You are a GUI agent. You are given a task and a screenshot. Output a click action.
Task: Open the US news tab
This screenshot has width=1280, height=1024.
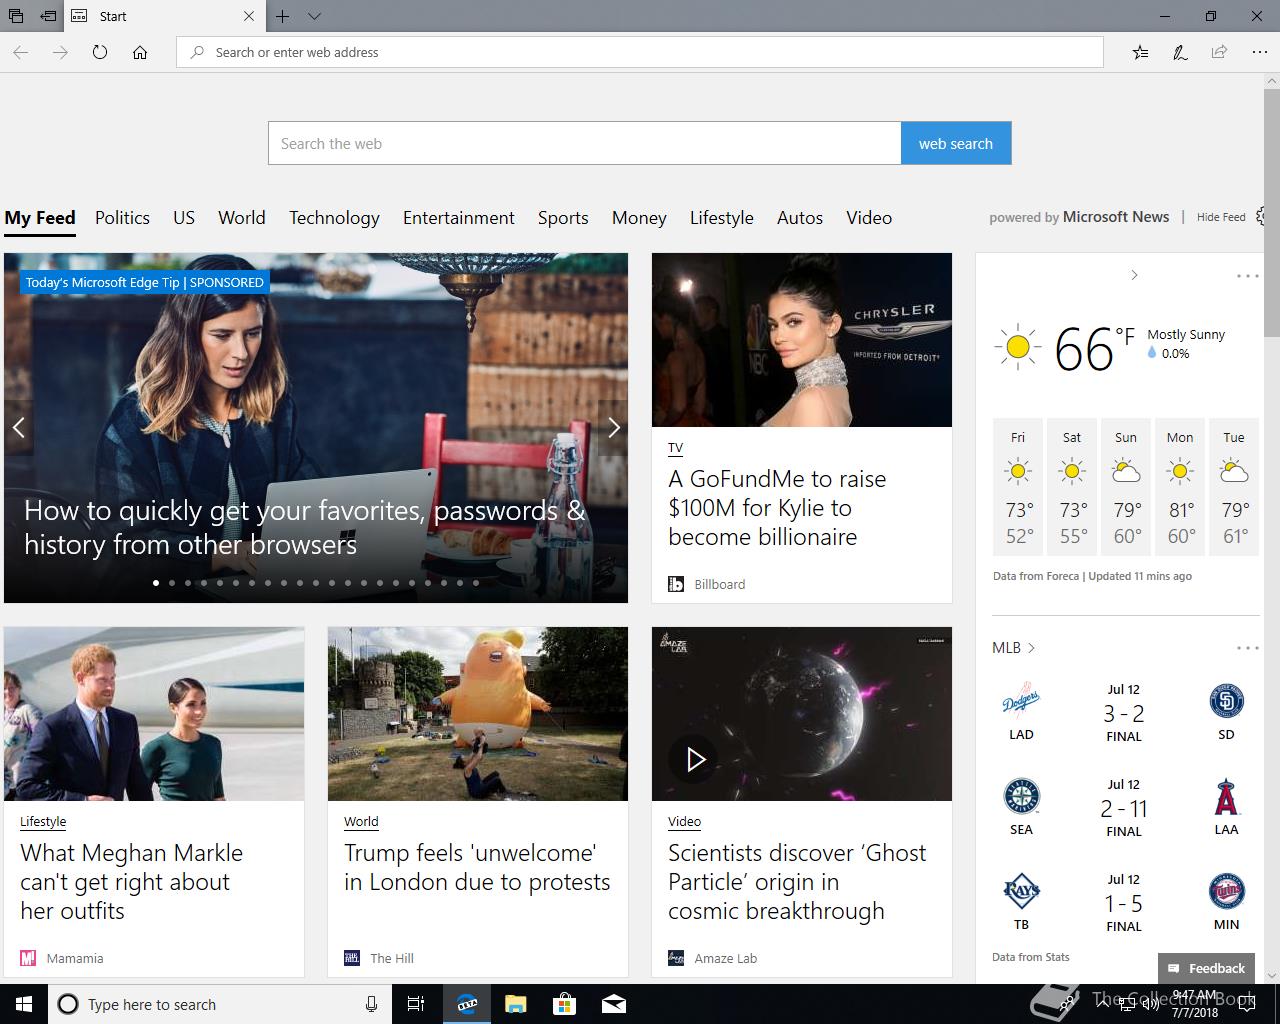pyautogui.click(x=184, y=218)
